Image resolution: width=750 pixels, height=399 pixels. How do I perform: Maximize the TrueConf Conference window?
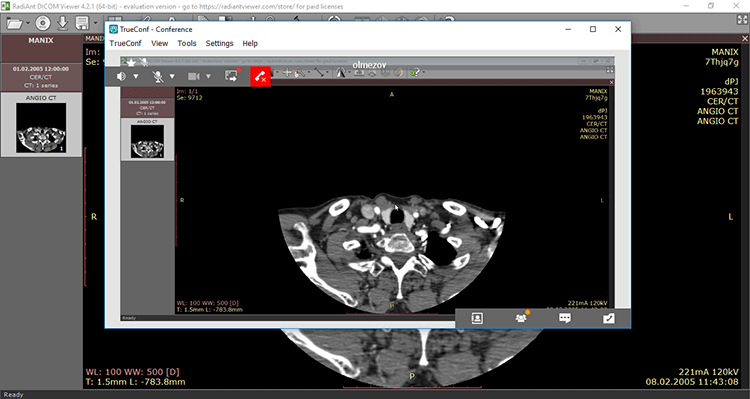[x=593, y=29]
